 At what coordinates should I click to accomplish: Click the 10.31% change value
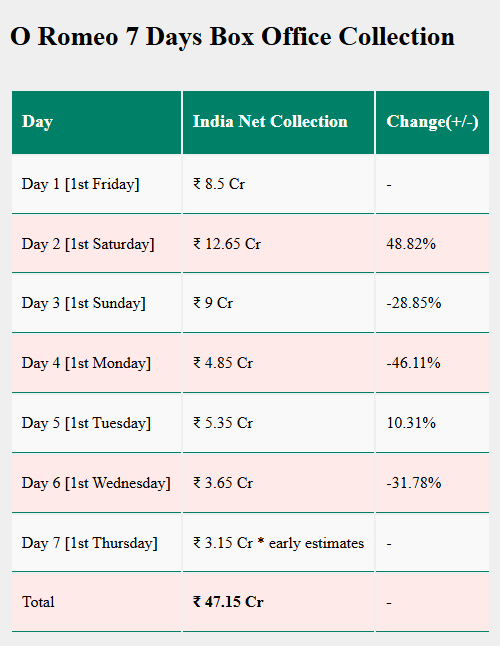point(411,423)
